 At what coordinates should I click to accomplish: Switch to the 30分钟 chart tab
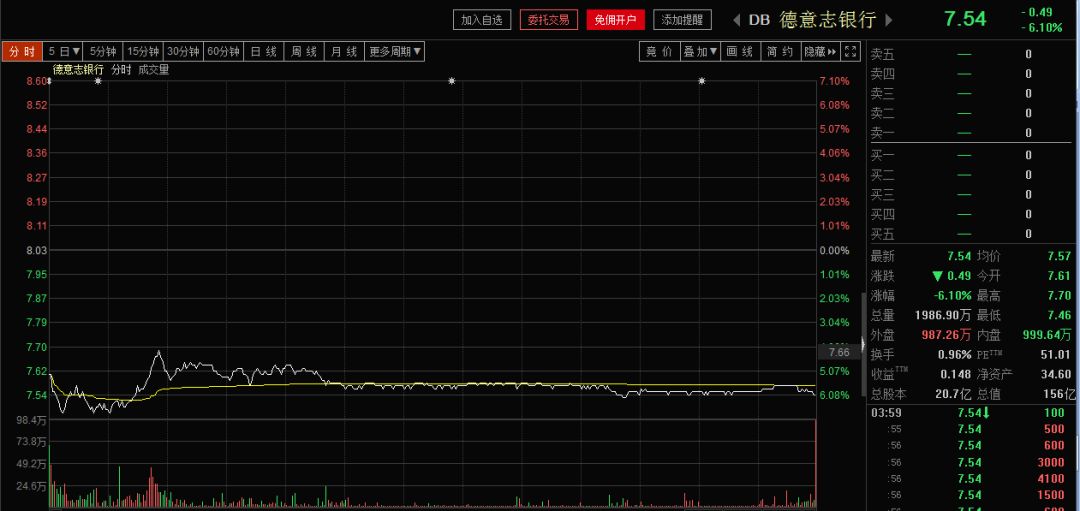184,52
